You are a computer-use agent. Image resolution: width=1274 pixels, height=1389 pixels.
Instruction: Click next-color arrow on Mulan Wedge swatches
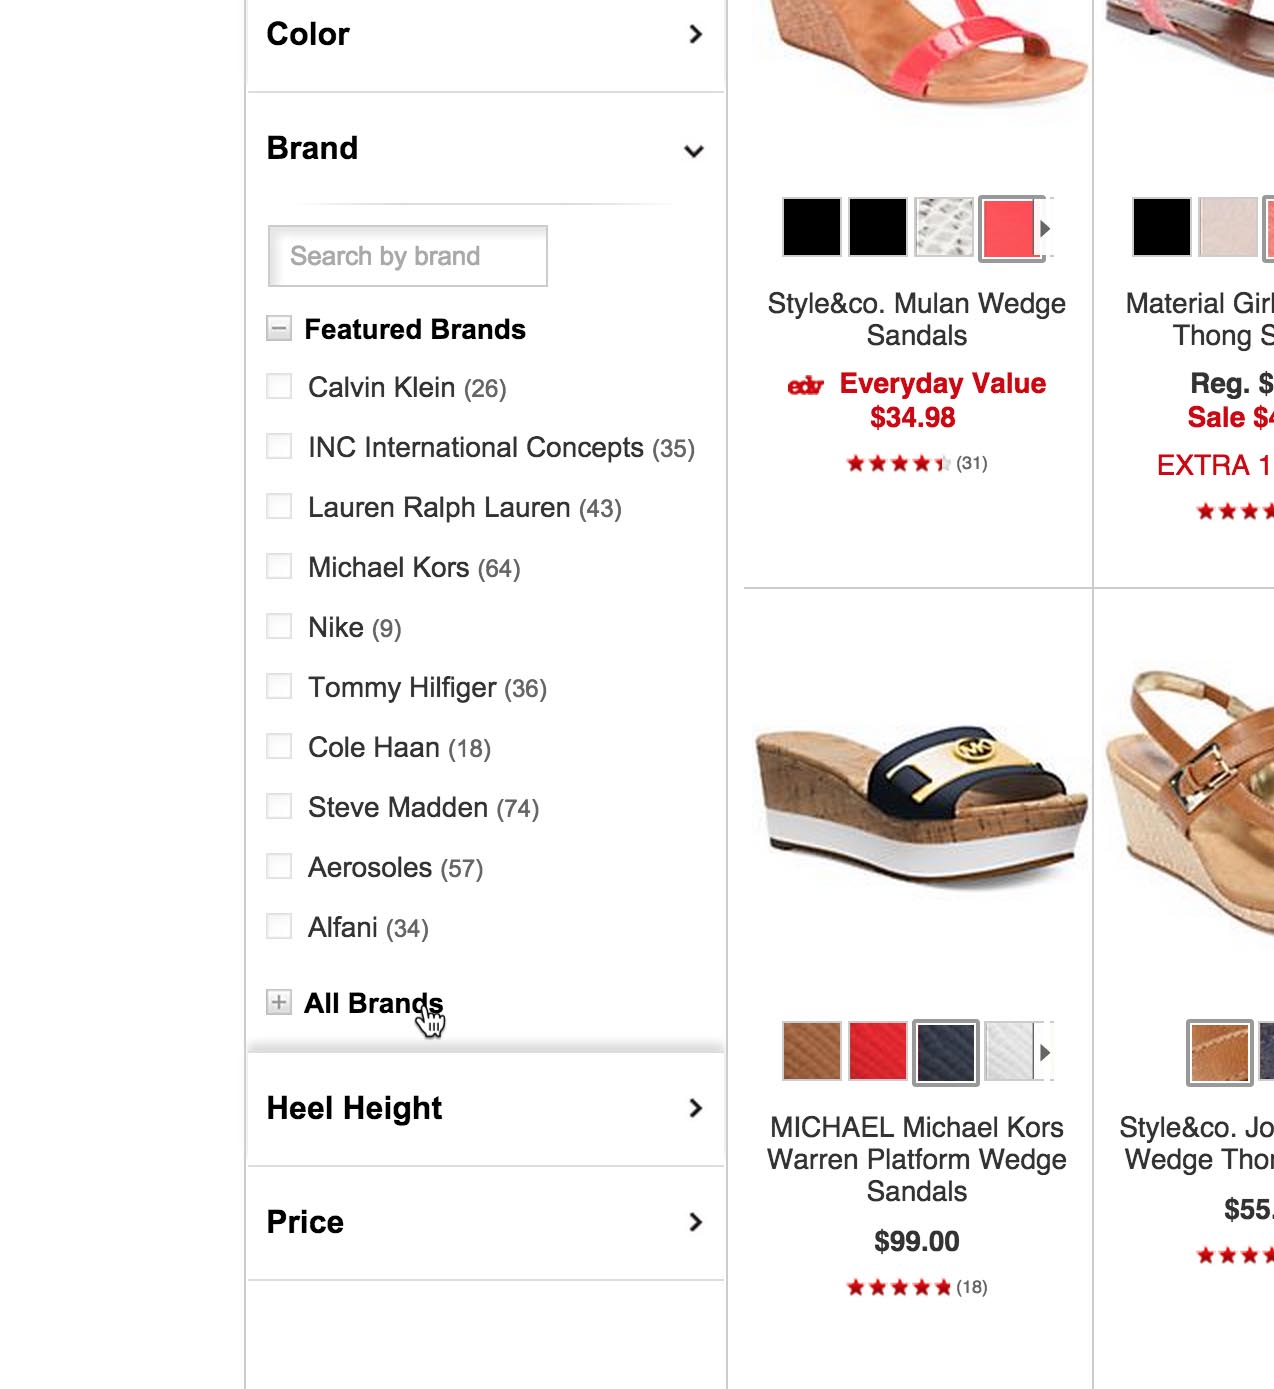pos(1045,228)
